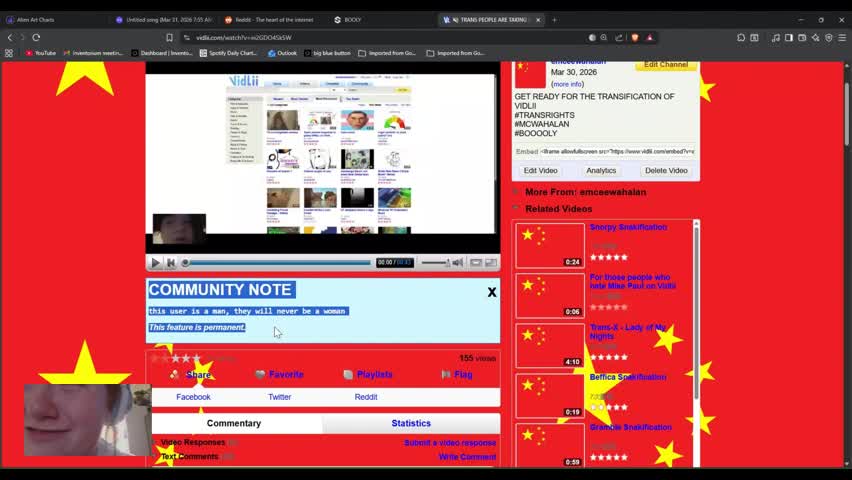Open the (more info) link
Screen dimensions: 852x480
[x=567, y=84]
